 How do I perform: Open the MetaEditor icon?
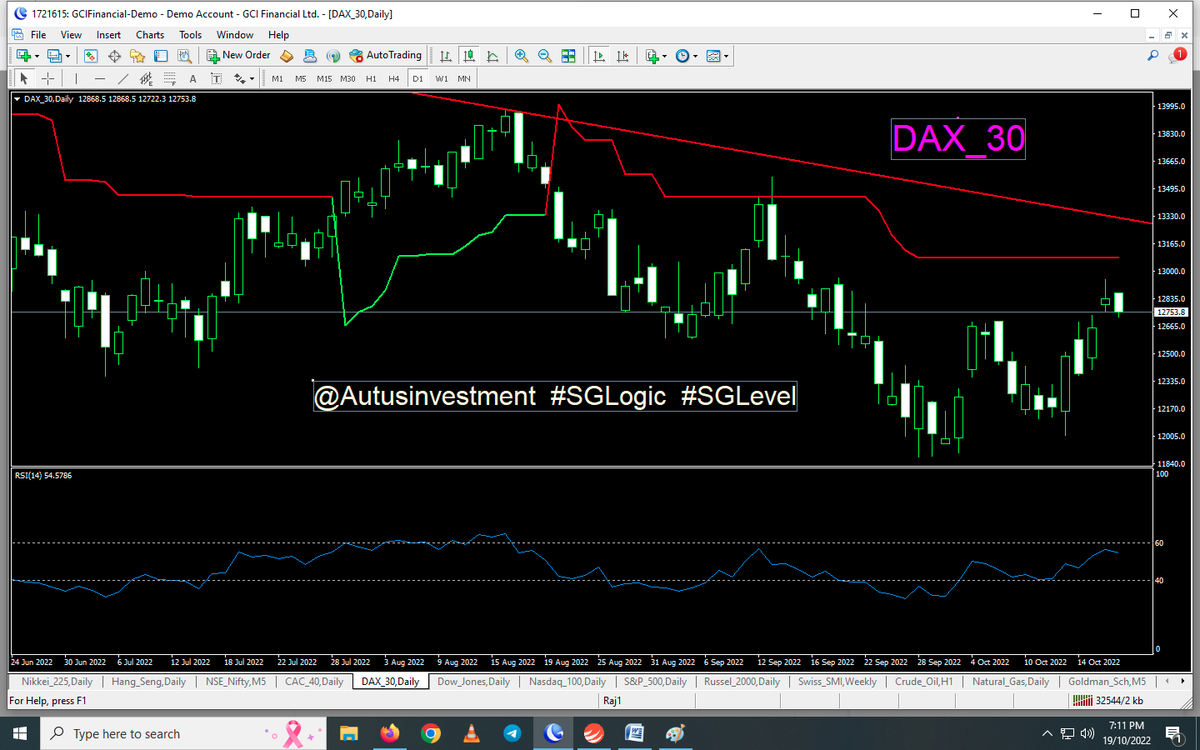coord(286,56)
